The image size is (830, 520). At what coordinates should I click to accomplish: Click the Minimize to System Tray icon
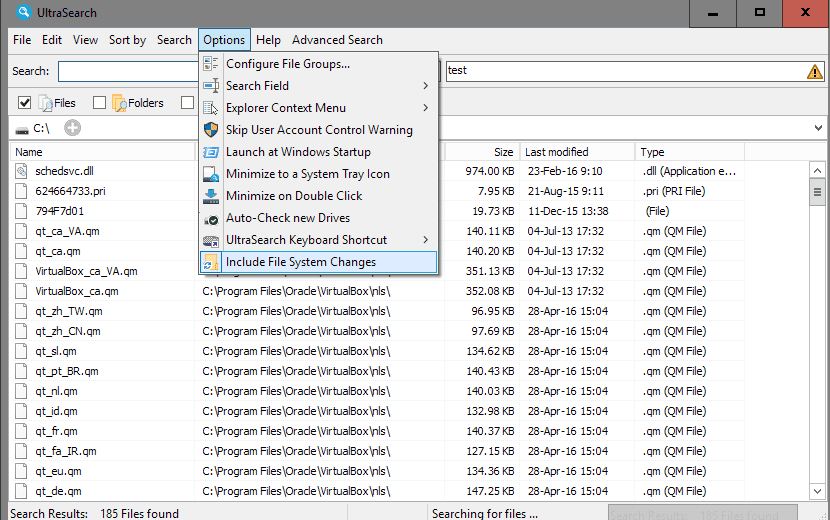(211, 174)
